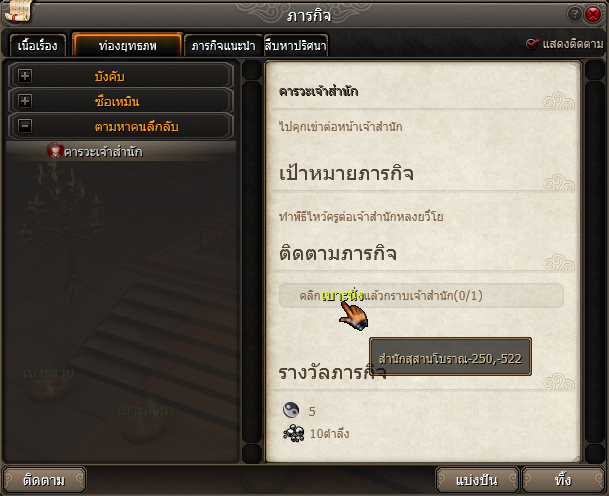Expand the ซือเหมิน quest category

(x=25, y=101)
